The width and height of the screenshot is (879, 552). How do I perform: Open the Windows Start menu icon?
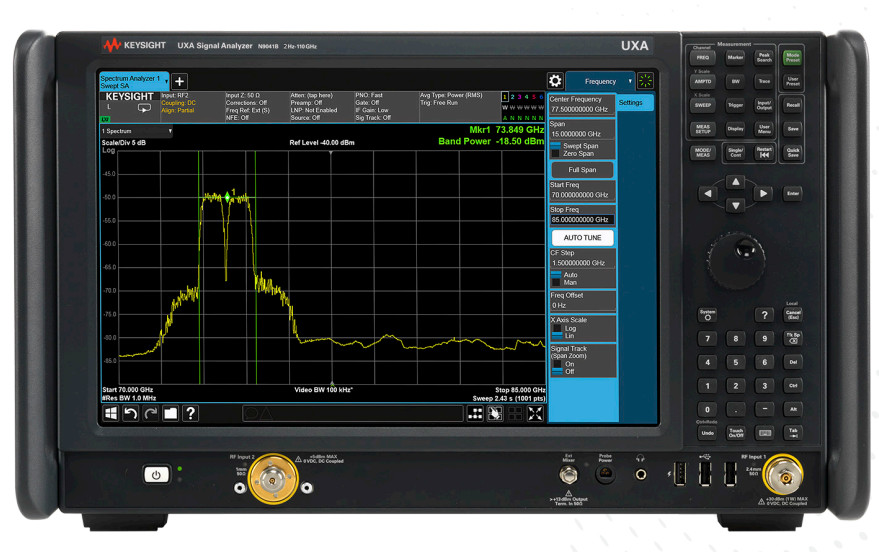111,413
